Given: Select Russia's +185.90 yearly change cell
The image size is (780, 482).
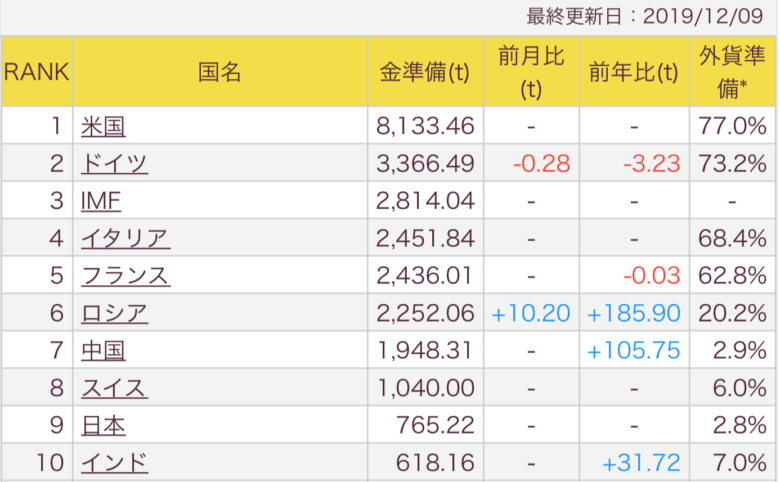Looking at the screenshot, I should 634,313.
